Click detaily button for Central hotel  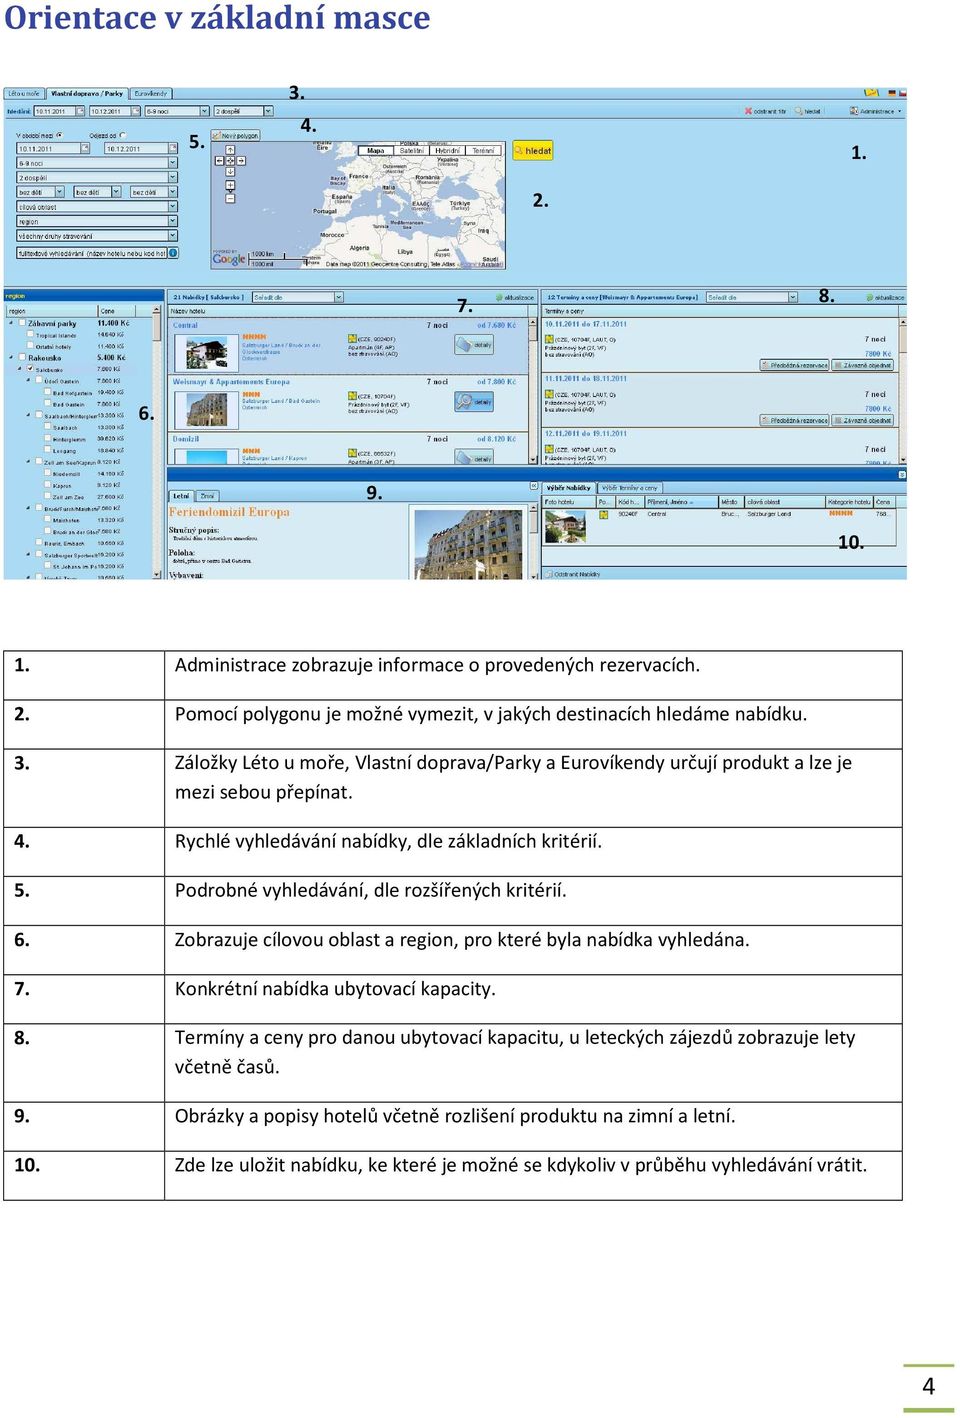474,344
